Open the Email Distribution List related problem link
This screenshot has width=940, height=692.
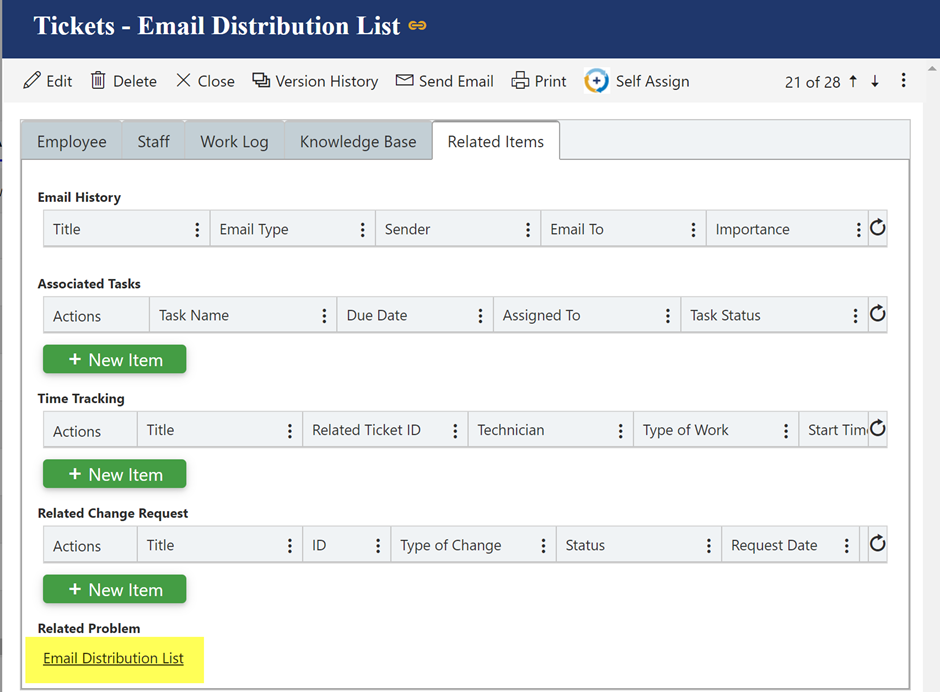tap(113, 658)
